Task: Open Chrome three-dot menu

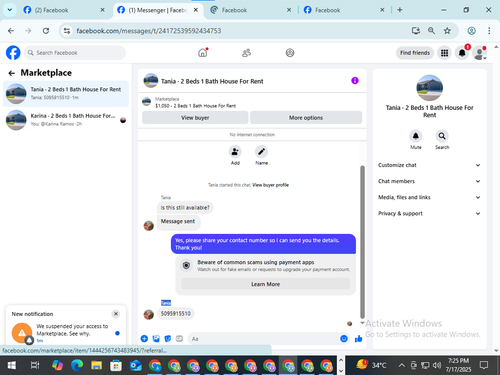Action: (x=489, y=31)
